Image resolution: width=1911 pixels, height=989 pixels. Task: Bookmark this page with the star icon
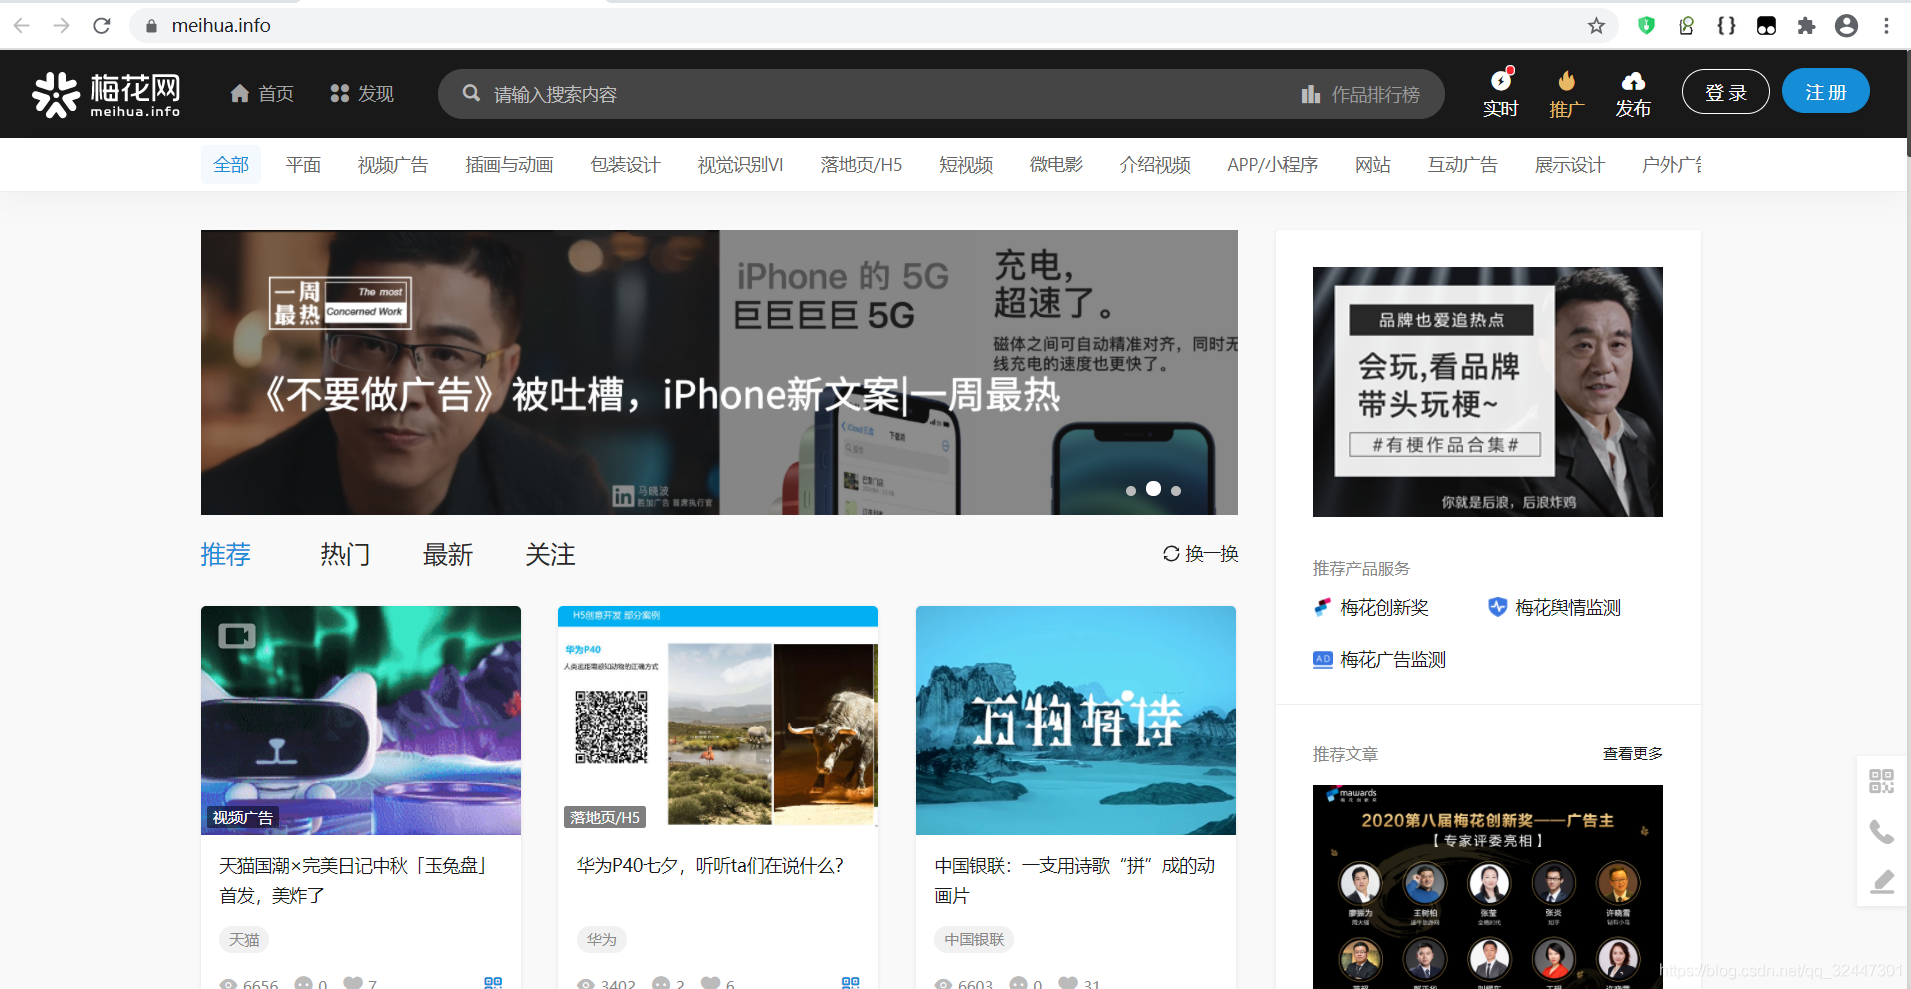1596,26
